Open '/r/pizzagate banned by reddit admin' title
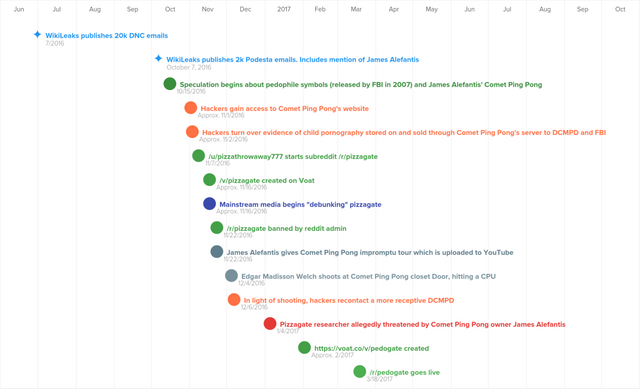Image resolution: width=640 pixels, height=389 pixels. [x=287, y=229]
